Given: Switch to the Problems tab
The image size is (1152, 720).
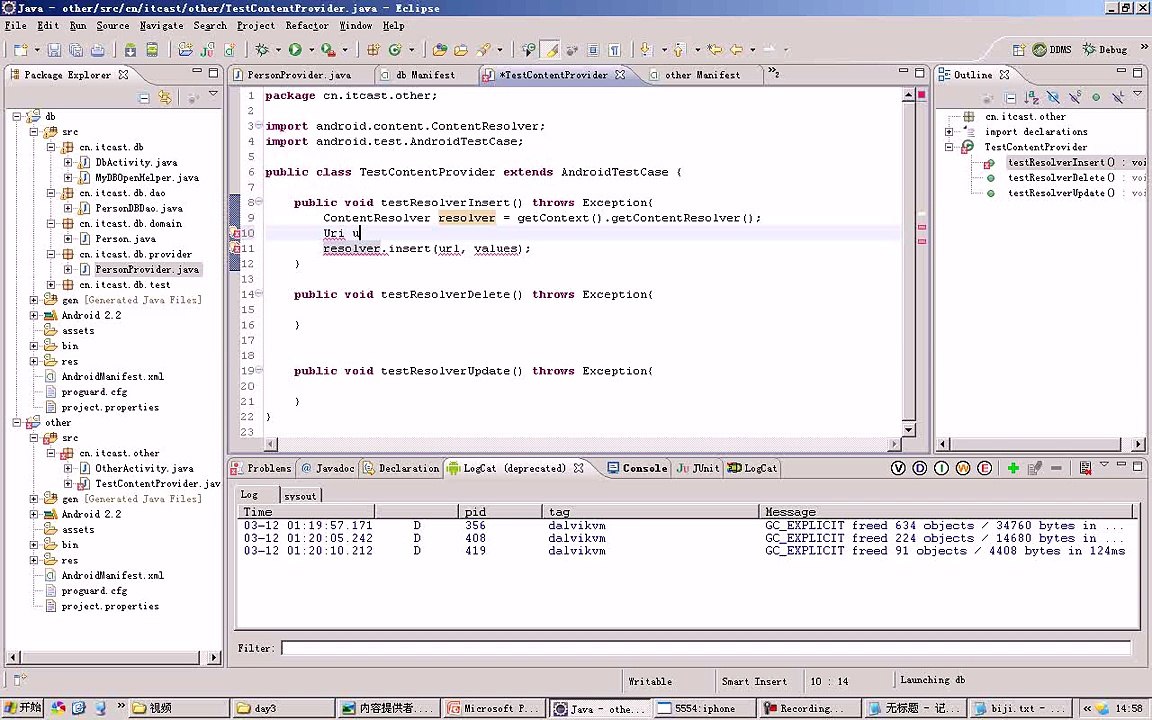Looking at the screenshot, I should (x=262, y=468).
